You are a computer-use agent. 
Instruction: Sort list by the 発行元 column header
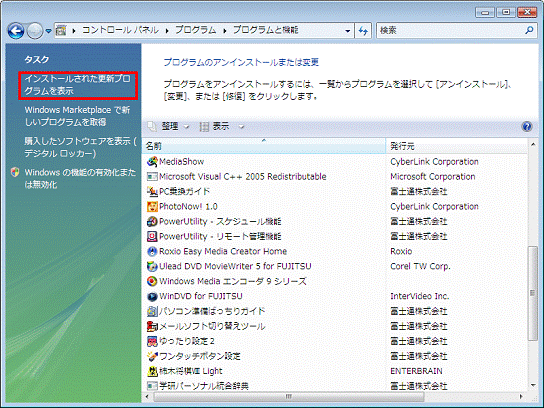[x=457, y=146]
